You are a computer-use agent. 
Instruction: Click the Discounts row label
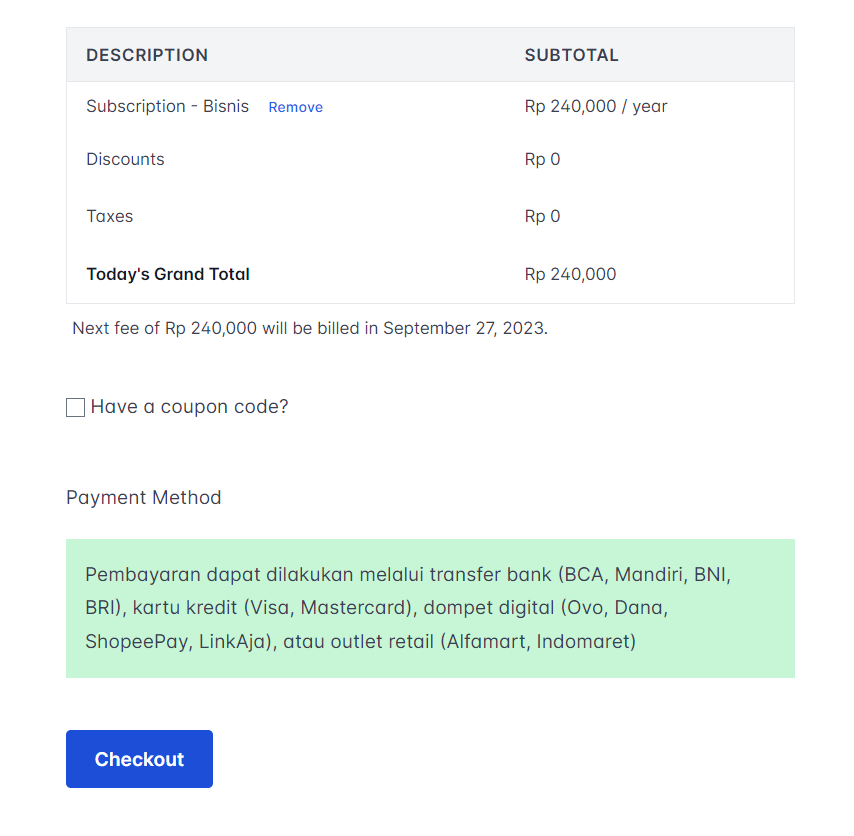tap(125, 159)
